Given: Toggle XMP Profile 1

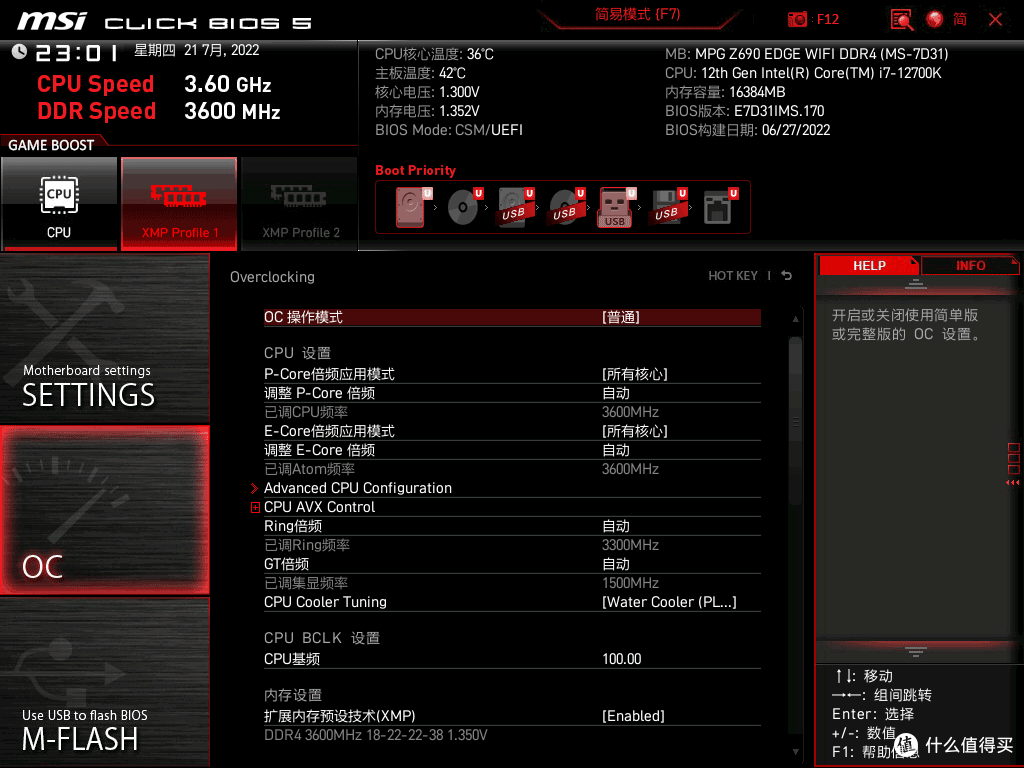Looking at the screenshot, I should pyautogui.click(x=179, y=203).
